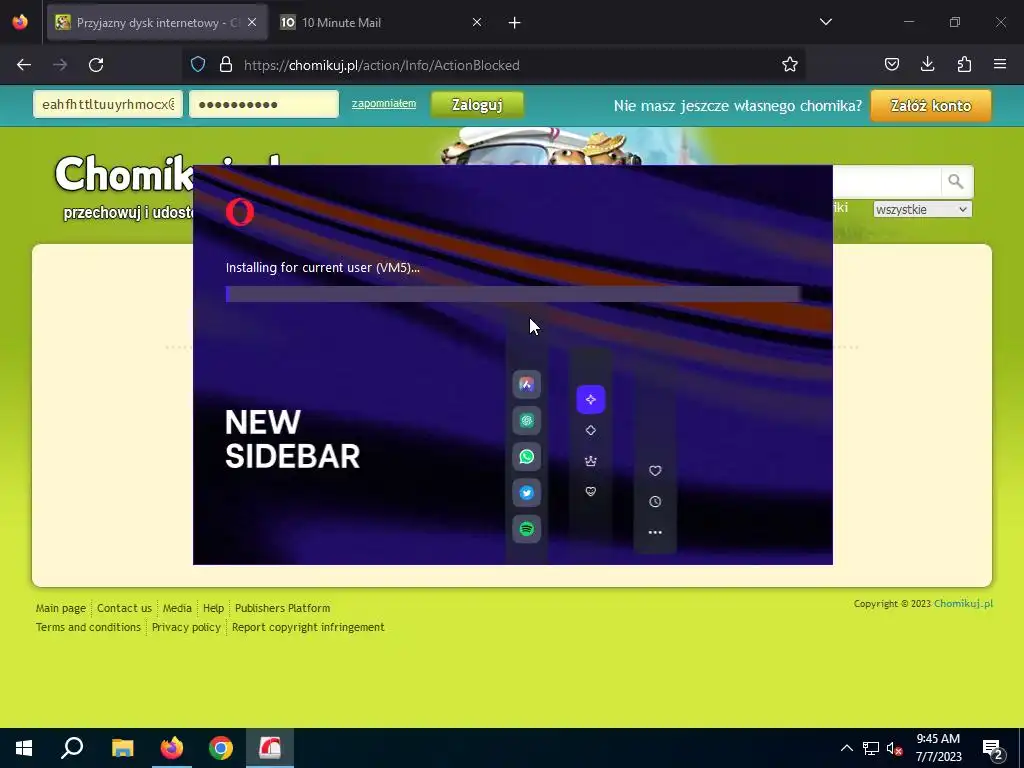Click the three dots icon in installer sidebar
1024x768 pixels.
[655, 533]
